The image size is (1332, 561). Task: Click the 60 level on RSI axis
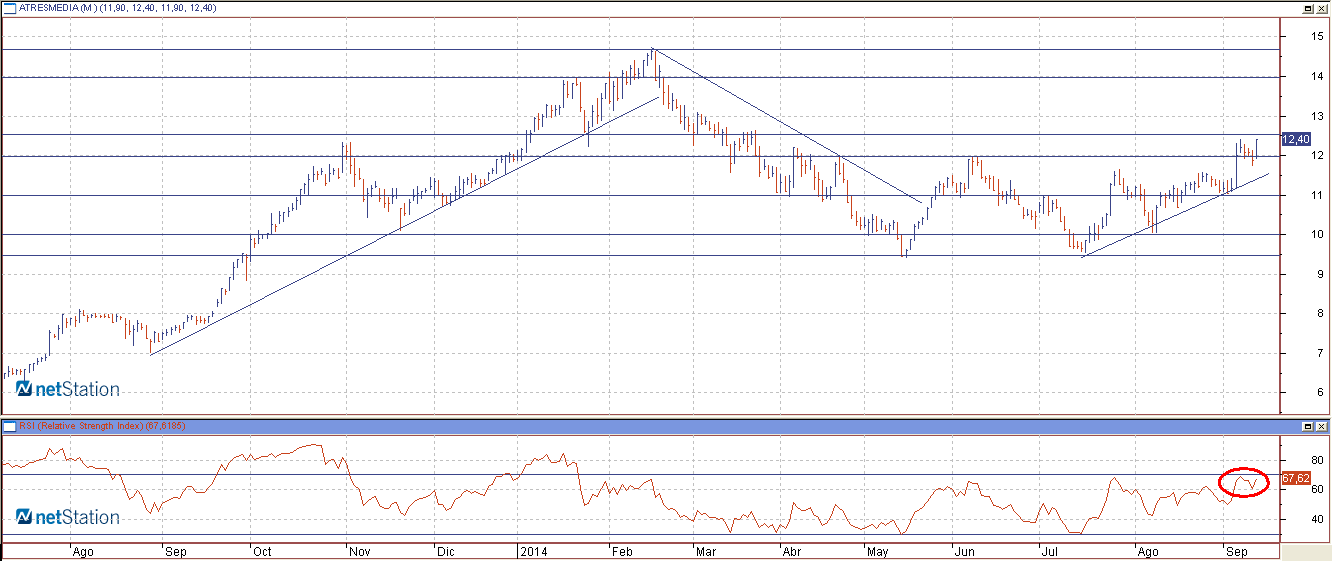pos(1317,490)
